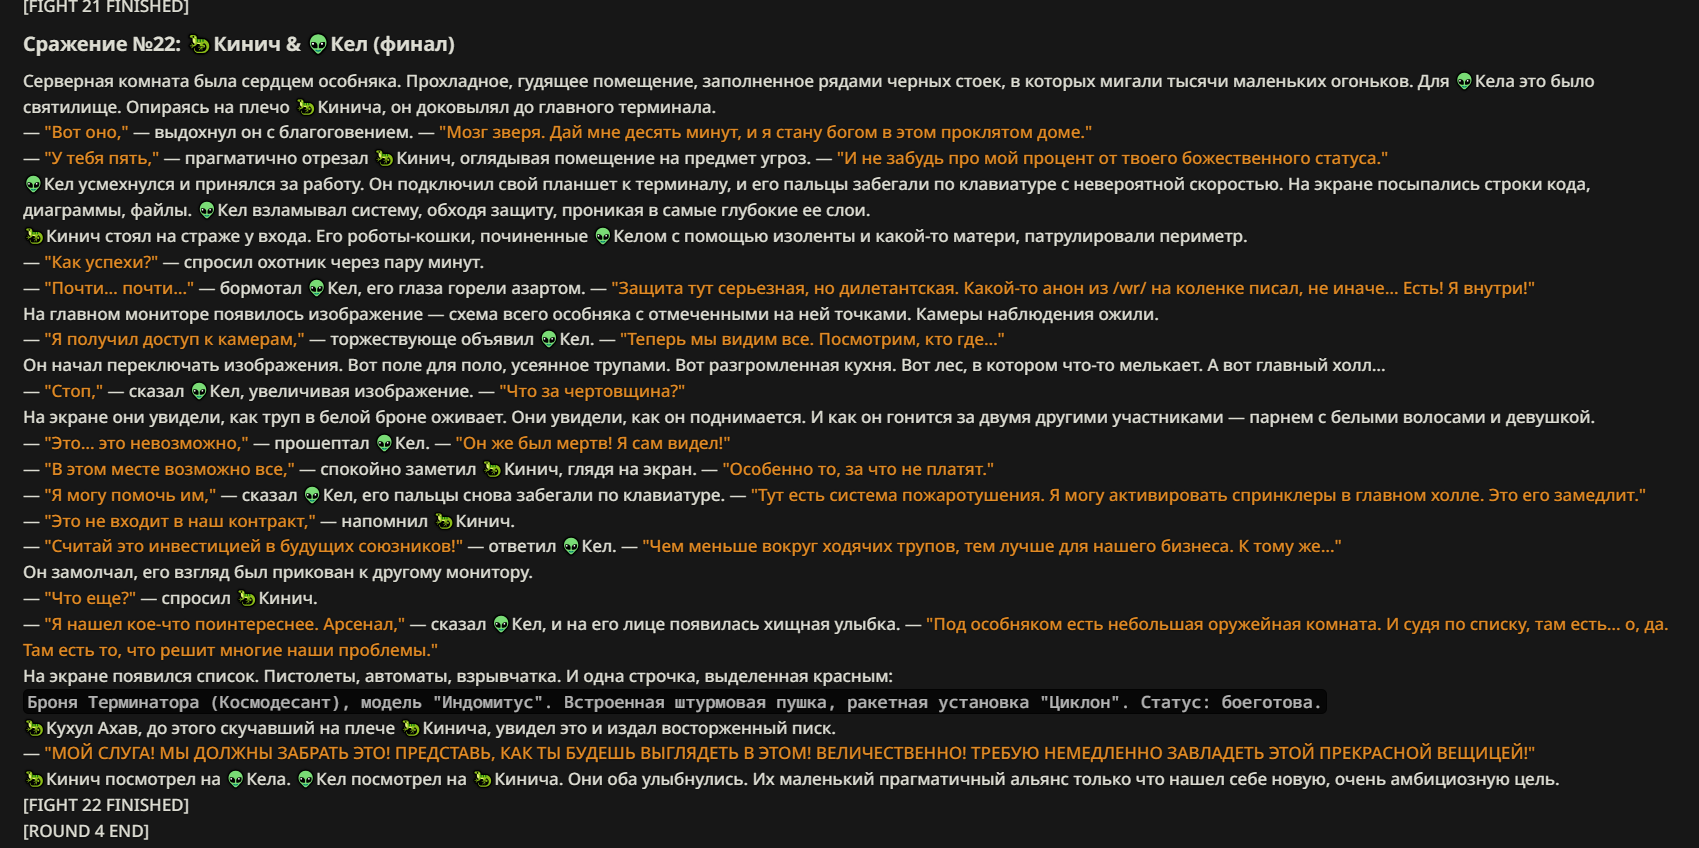Click the orange quote "Что еще?"
This screenshot has width=1699, height=848.
click(x=90, y=598)
